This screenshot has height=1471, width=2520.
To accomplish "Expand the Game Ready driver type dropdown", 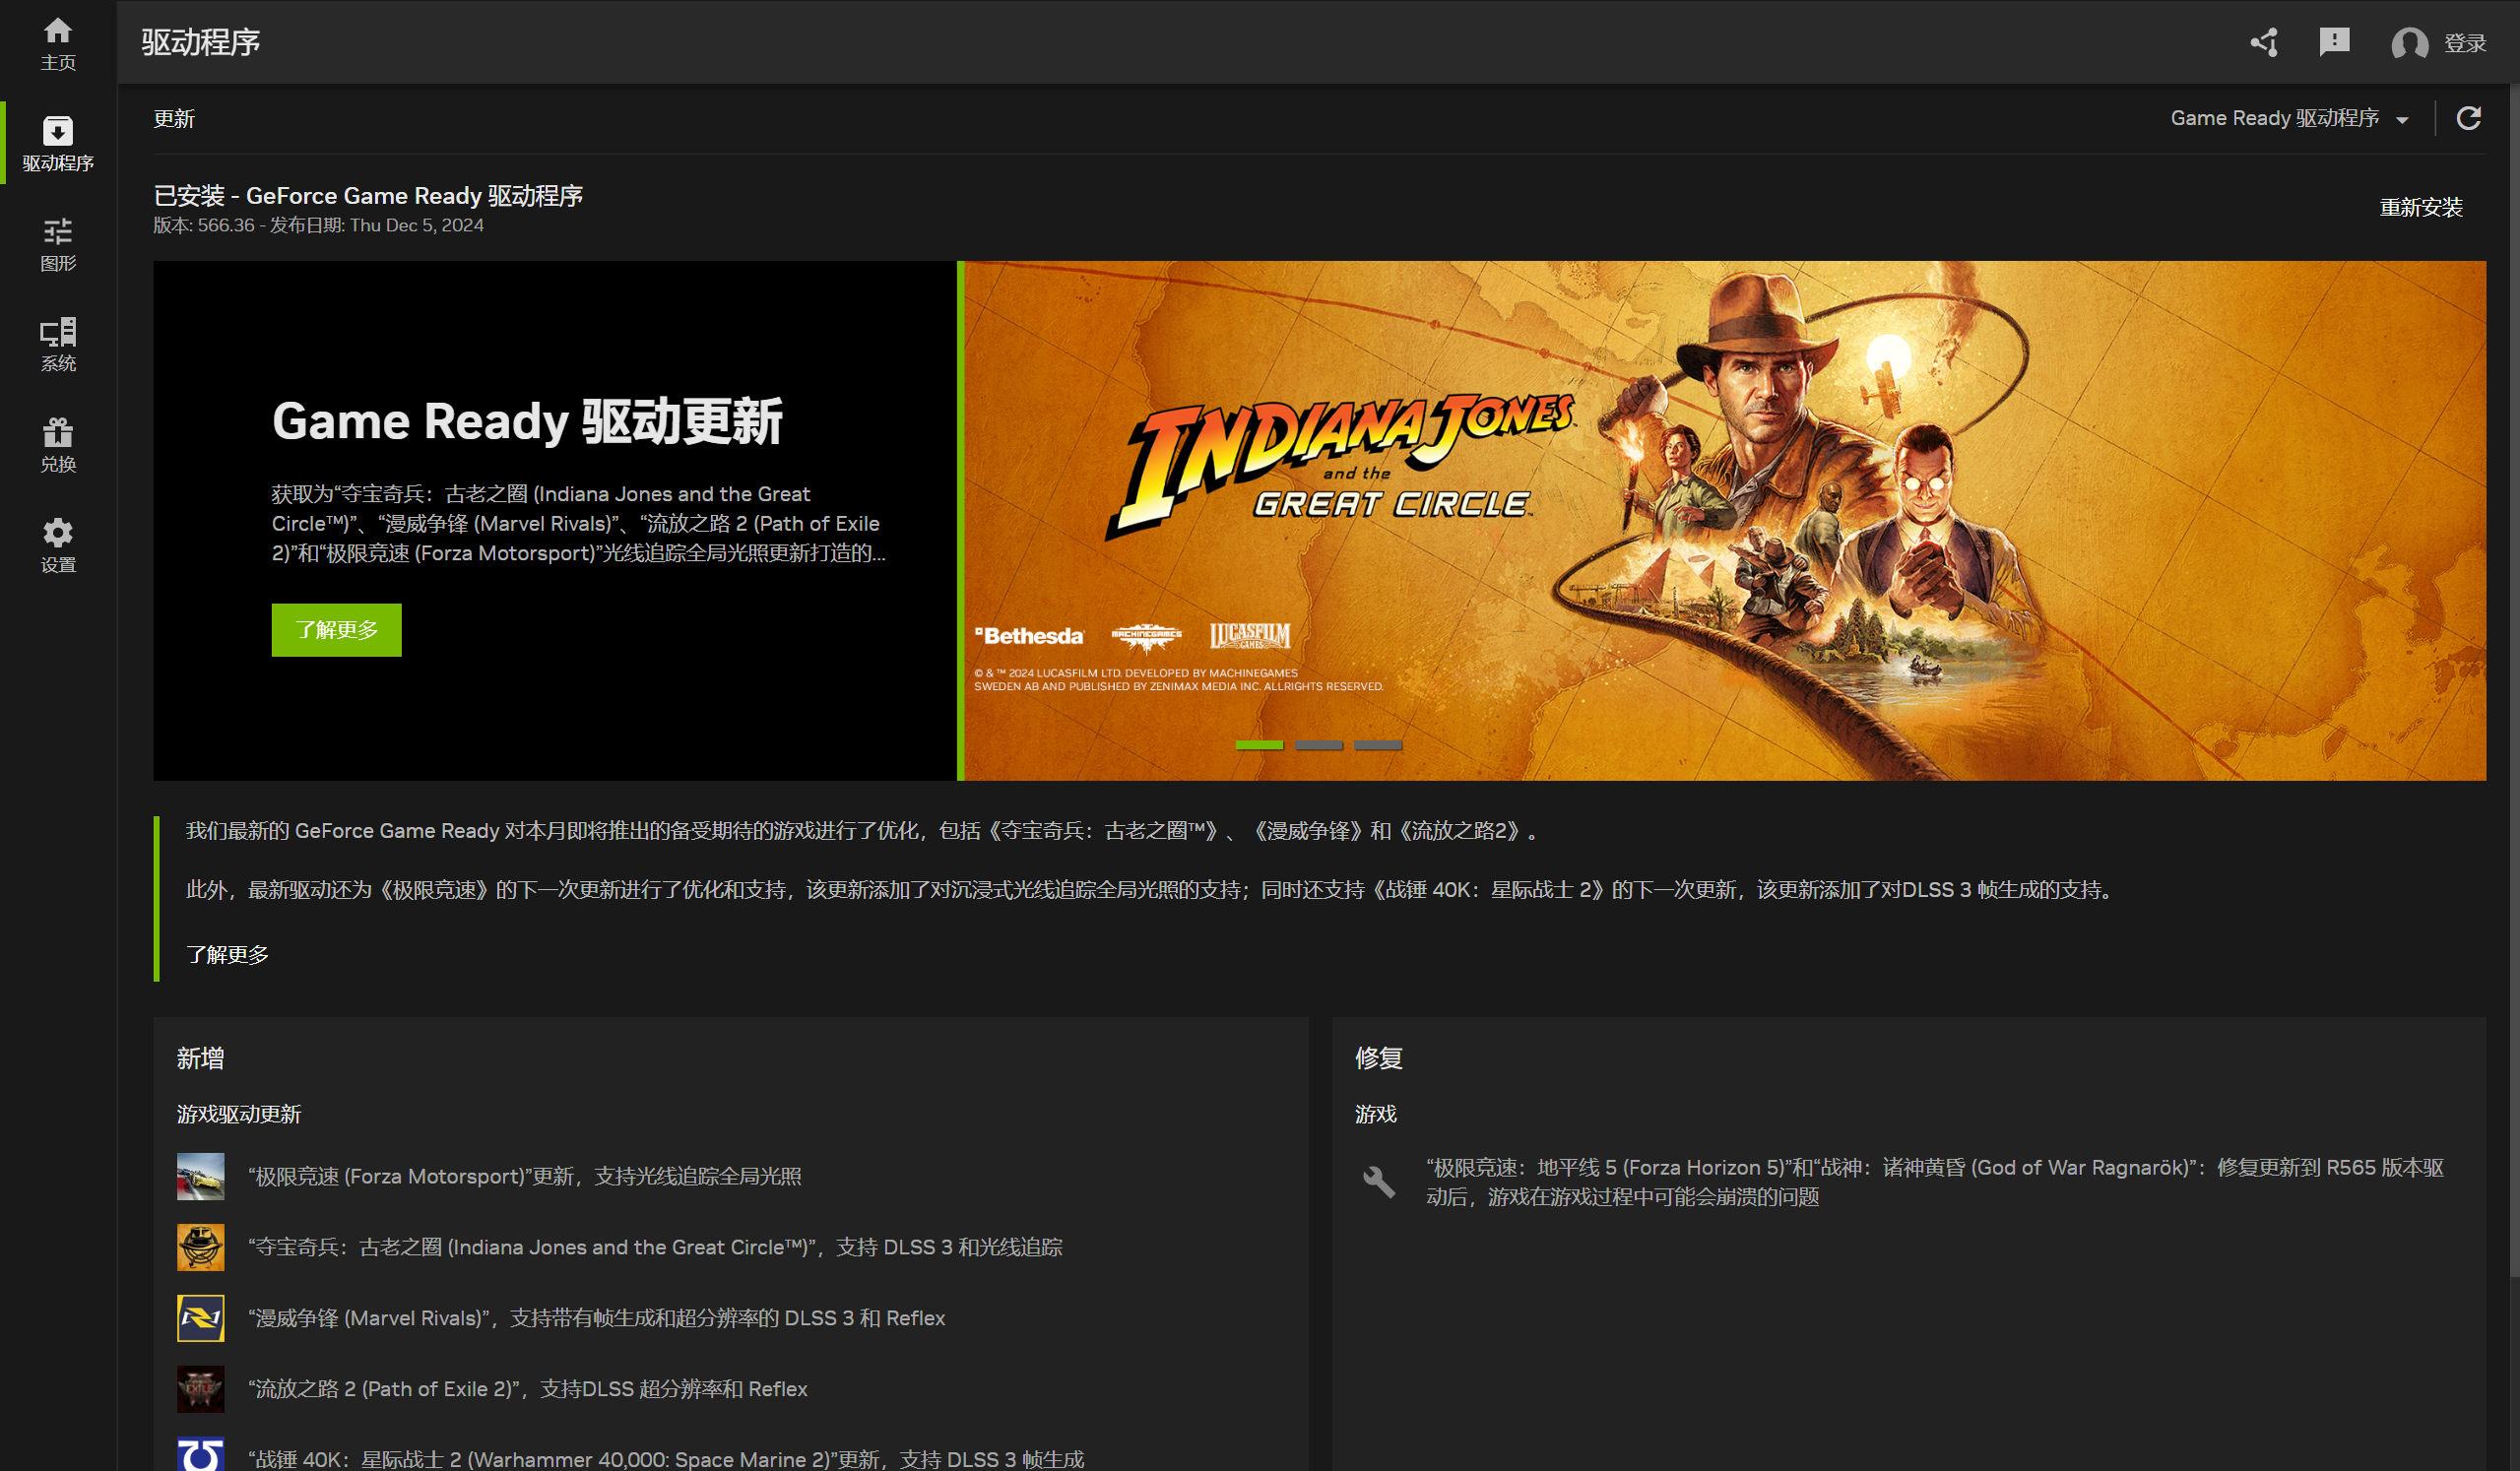I will [x=2288, y=119].
